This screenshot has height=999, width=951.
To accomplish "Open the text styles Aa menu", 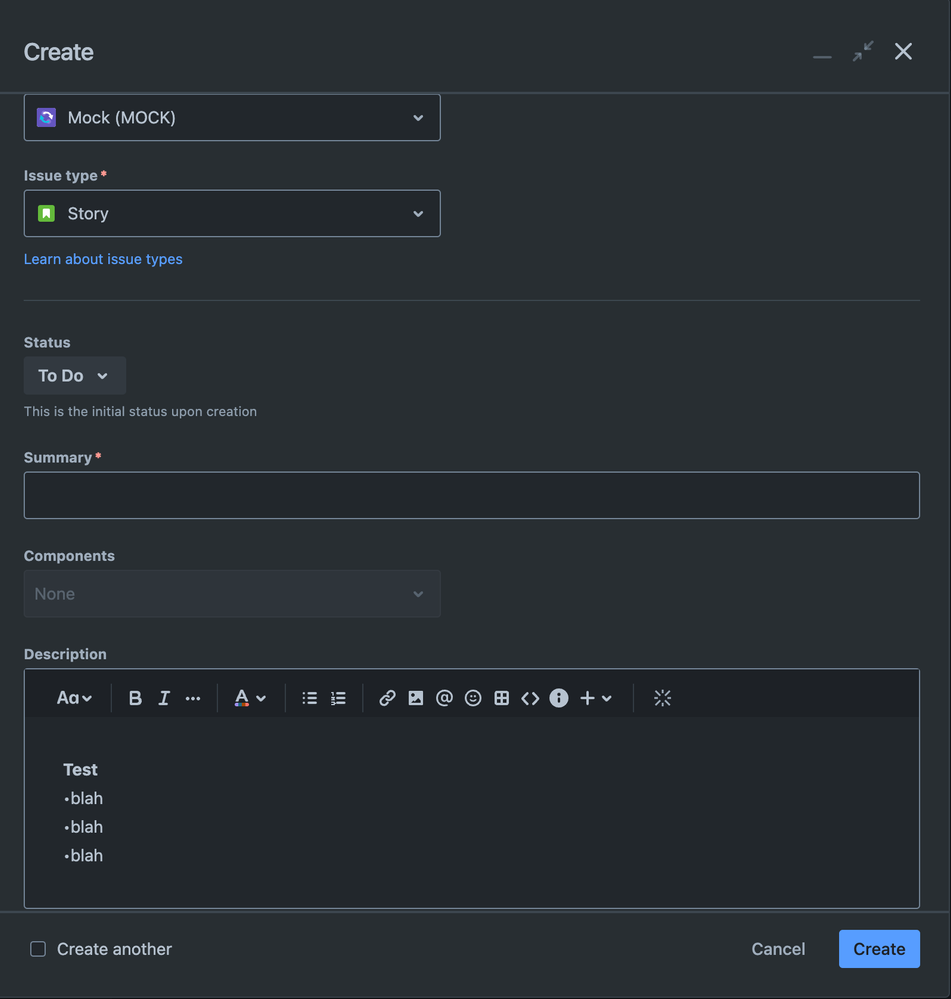I will 74,698.
